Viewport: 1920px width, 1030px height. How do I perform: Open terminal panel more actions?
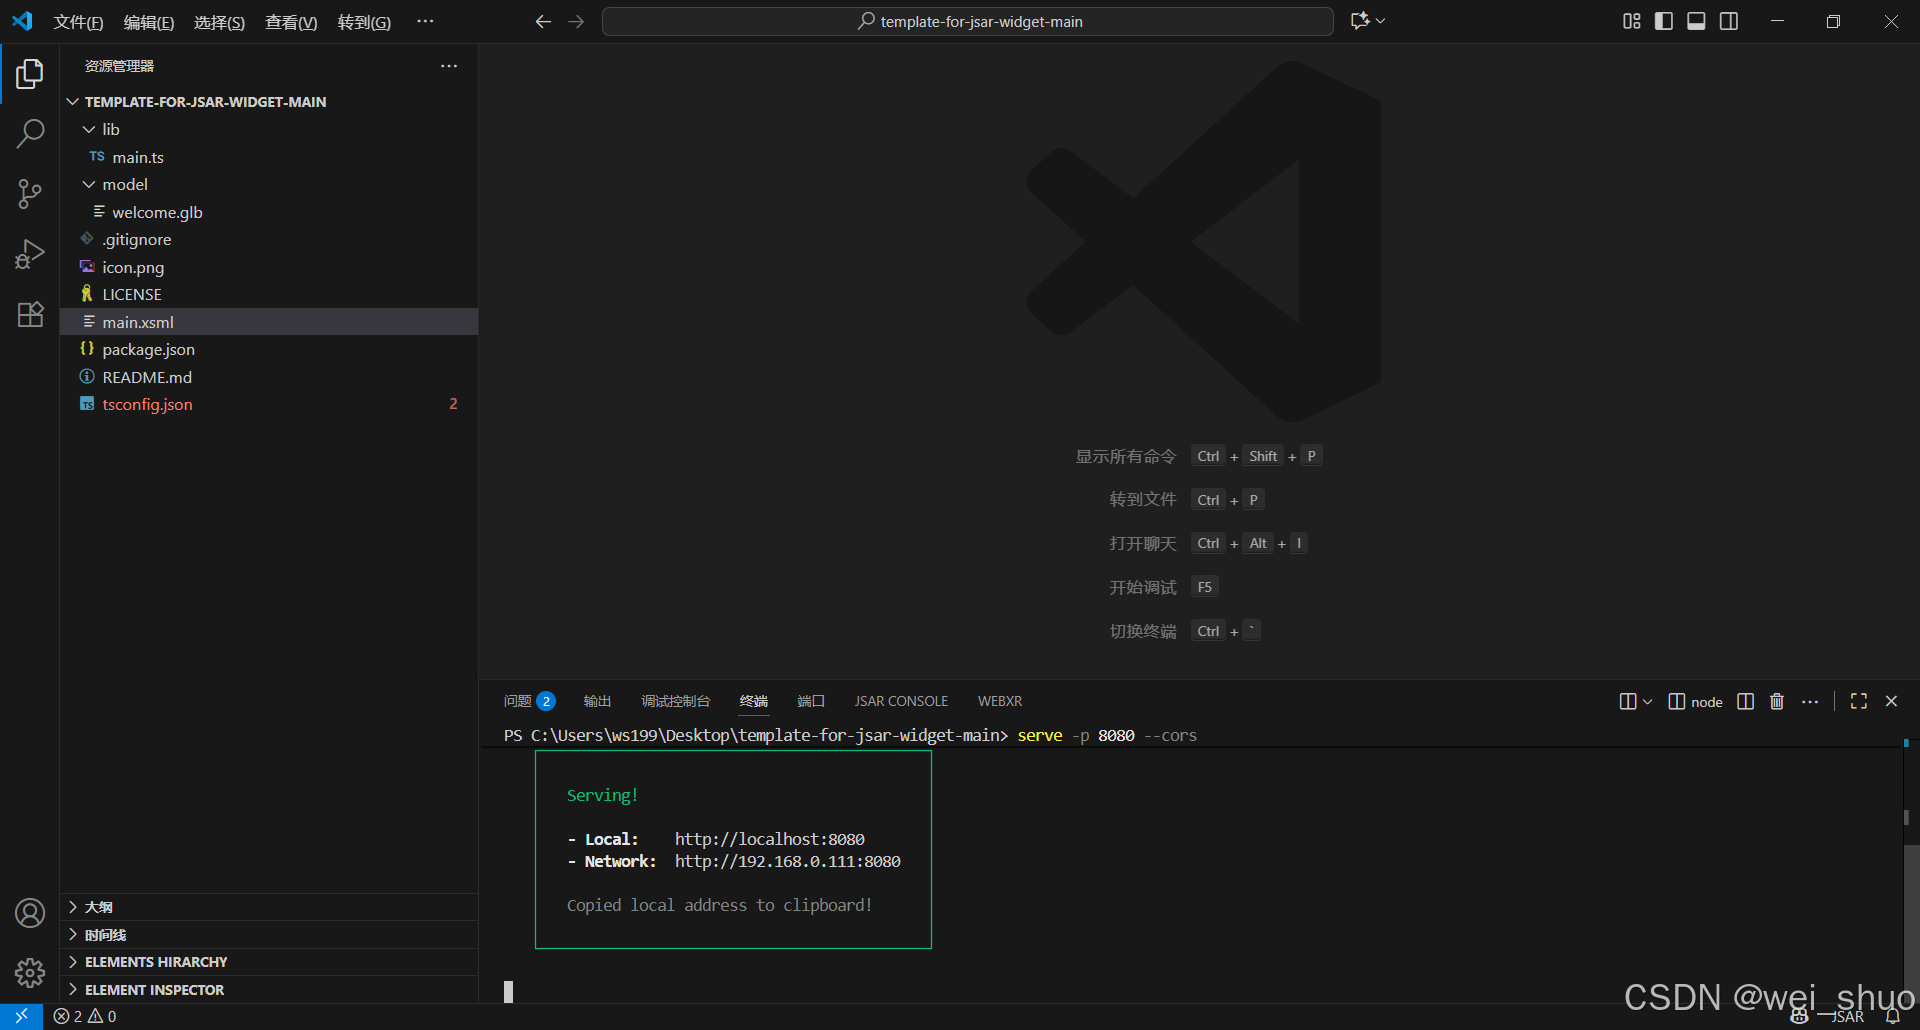click(x=1810, y=701)
